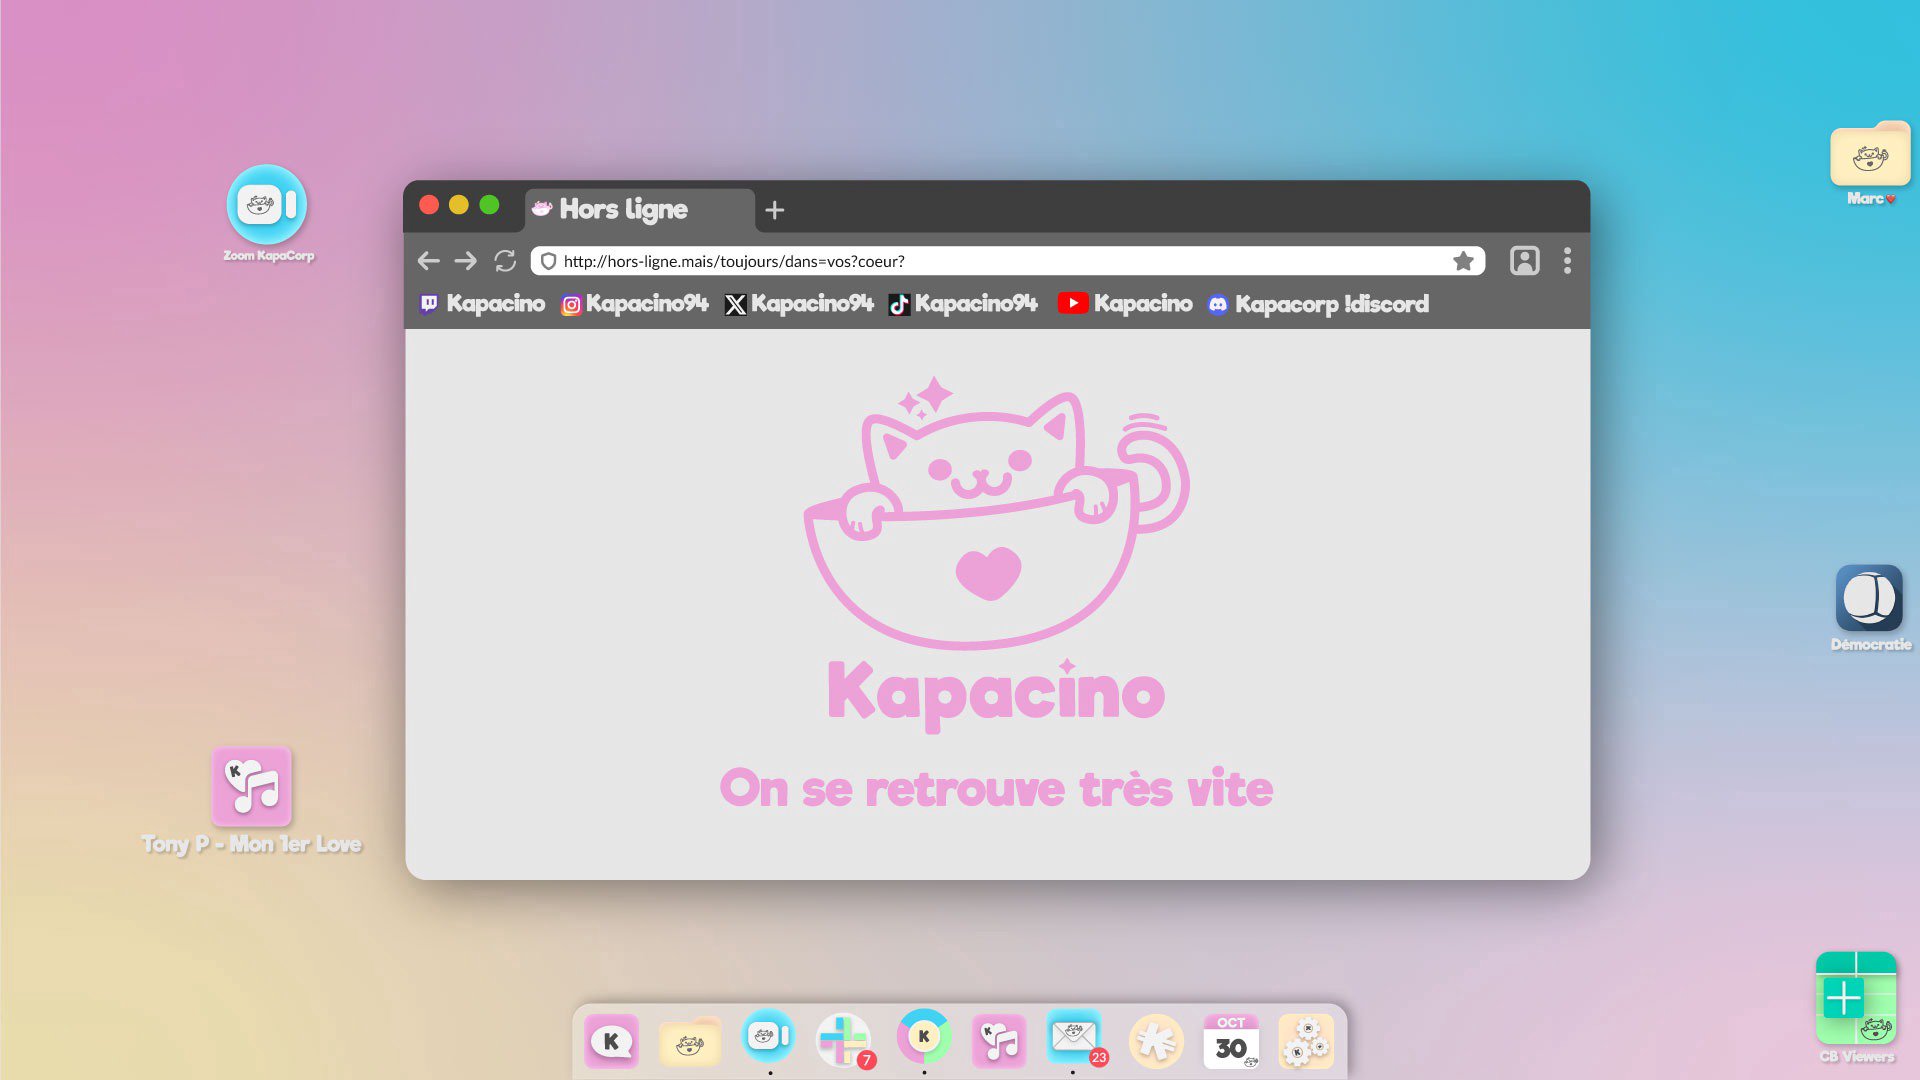Open a new tab with plus button
This screenshot has height=1080, width=1920.
click(x=775, y=210)
